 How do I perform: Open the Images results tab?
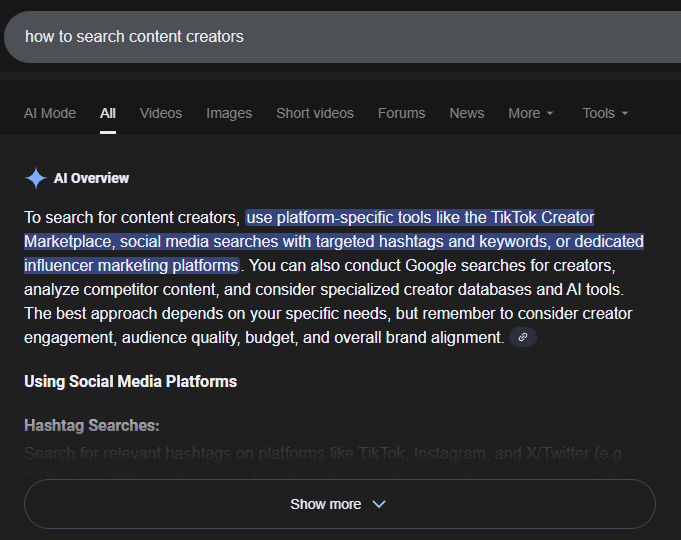pos(229,113)
